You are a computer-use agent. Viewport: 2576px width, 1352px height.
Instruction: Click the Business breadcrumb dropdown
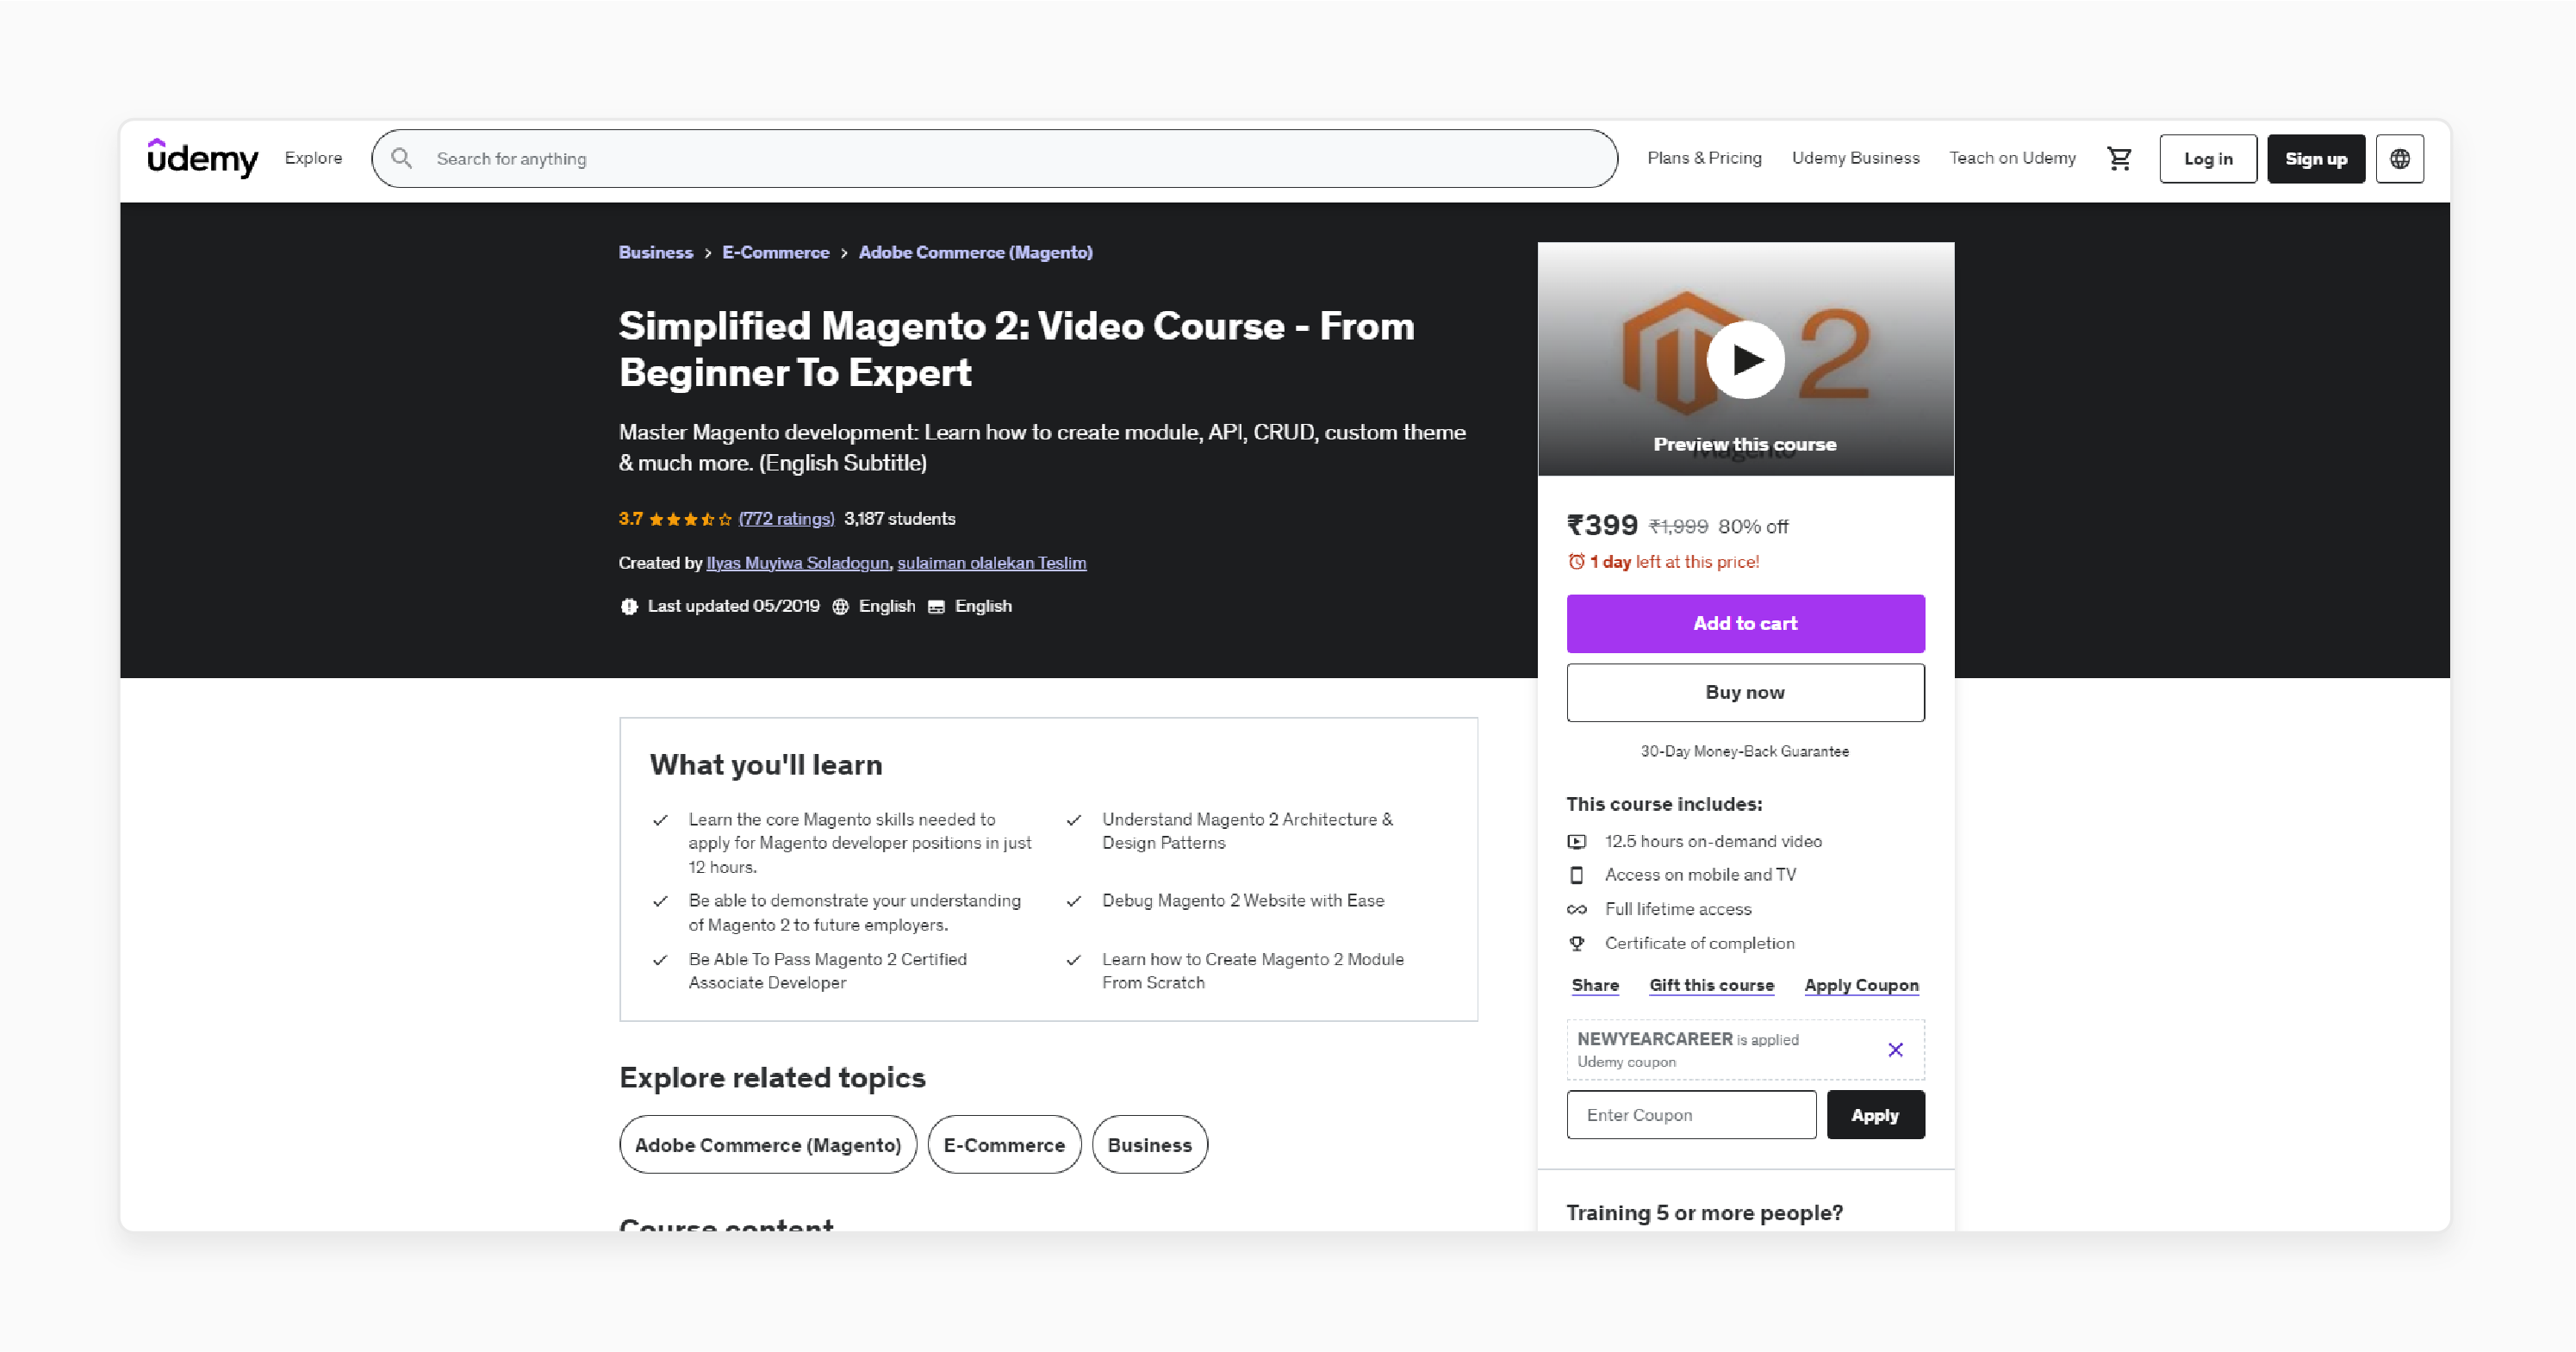click(654, 251)
